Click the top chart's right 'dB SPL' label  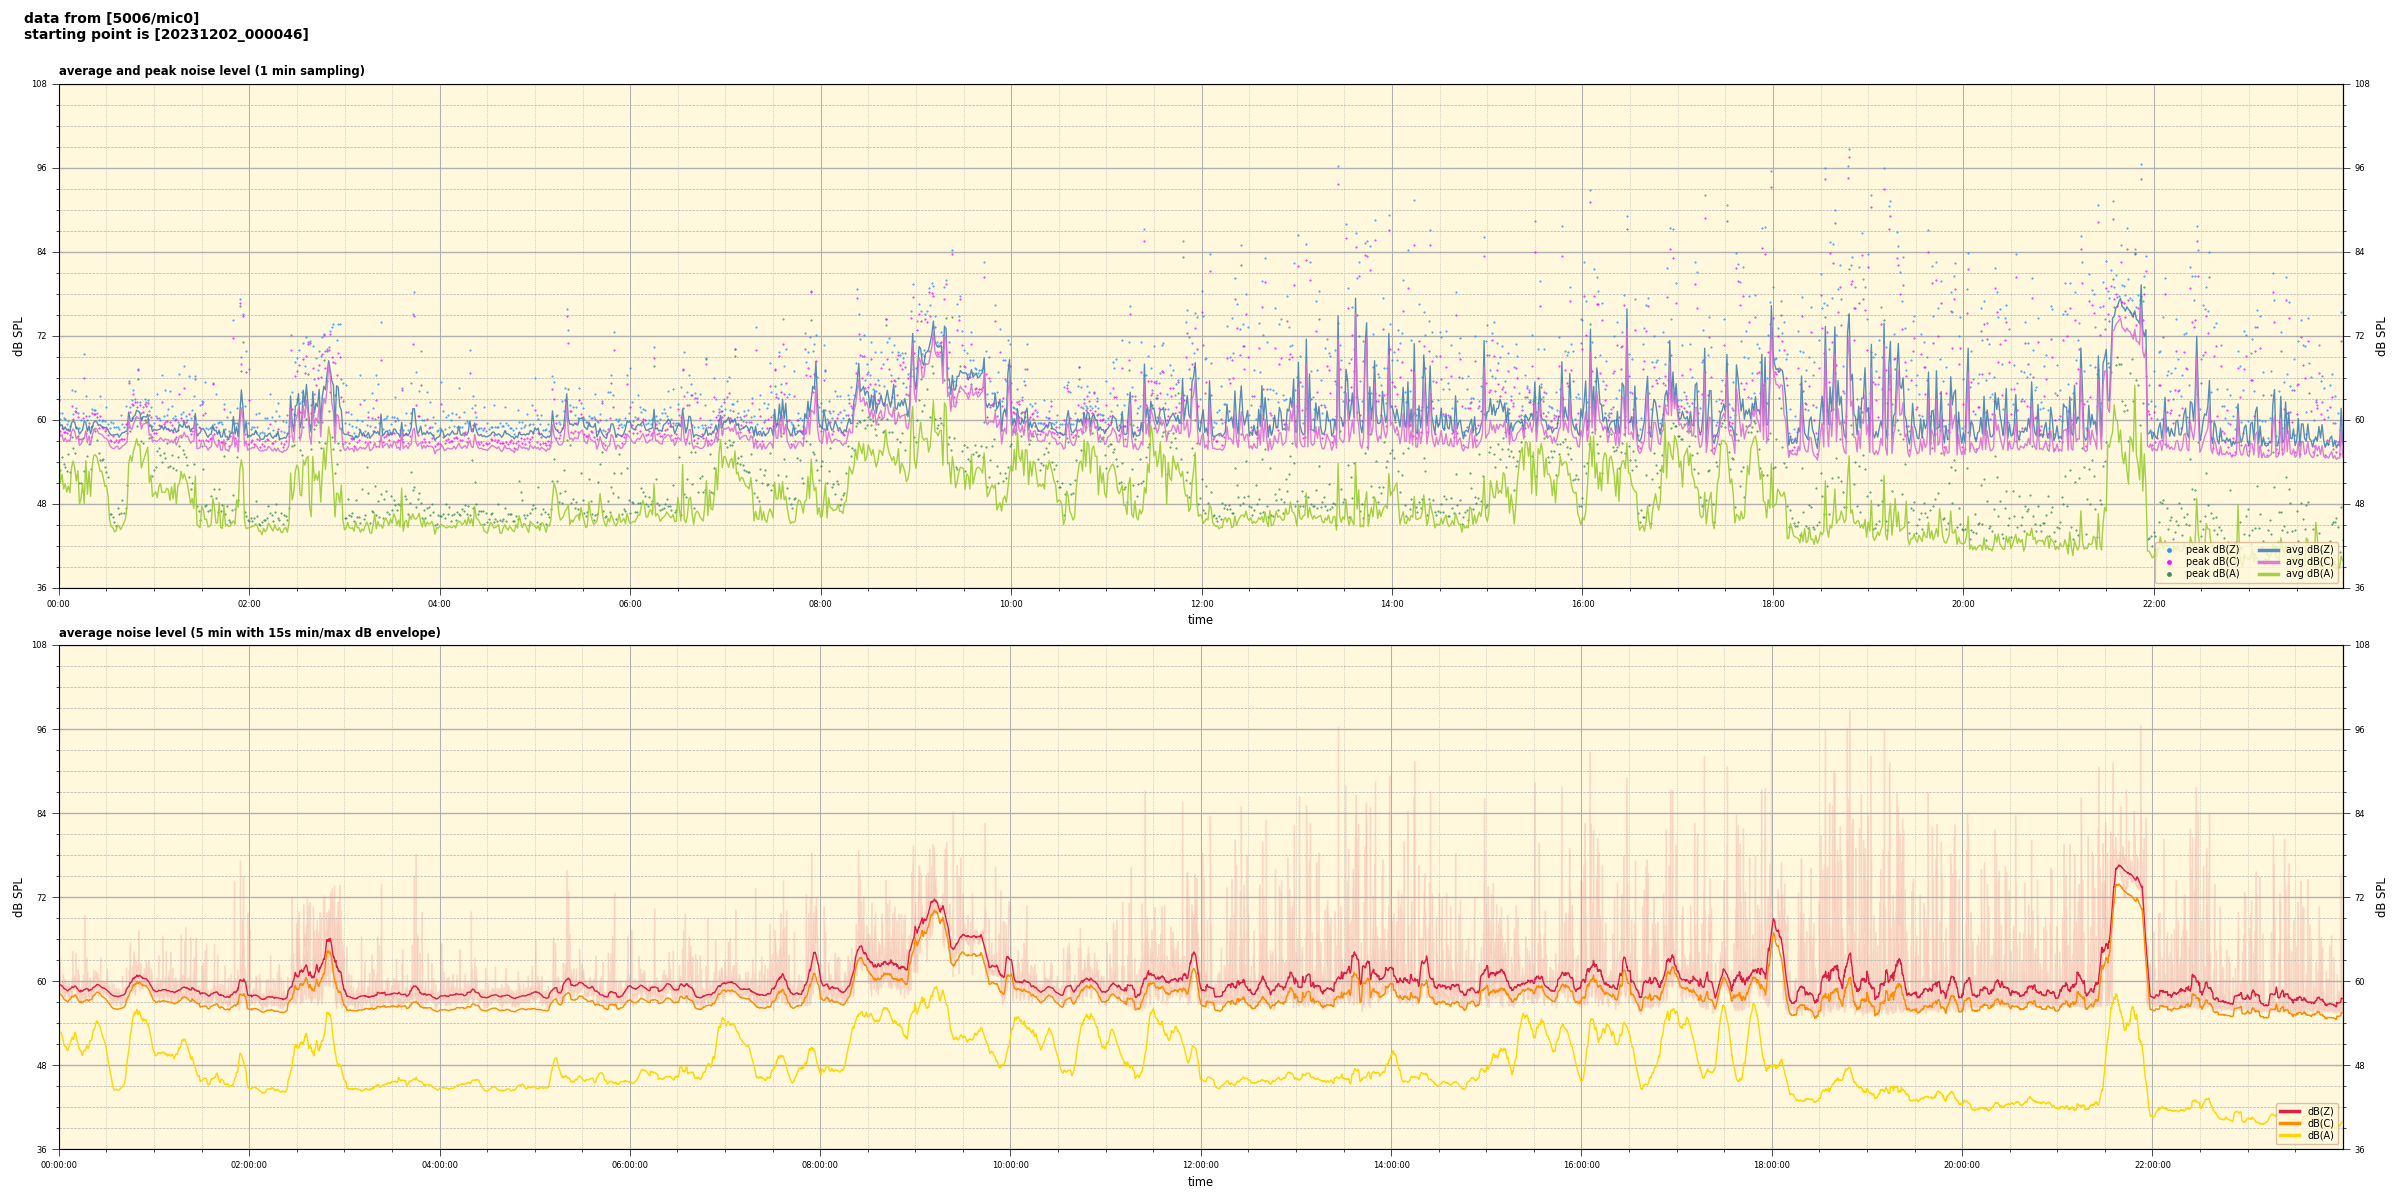2381,336
